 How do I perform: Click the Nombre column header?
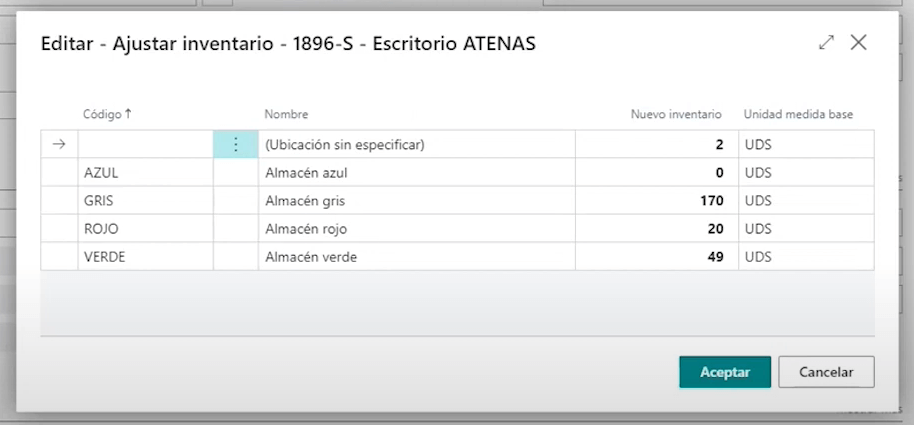click(x=286, y=114)
